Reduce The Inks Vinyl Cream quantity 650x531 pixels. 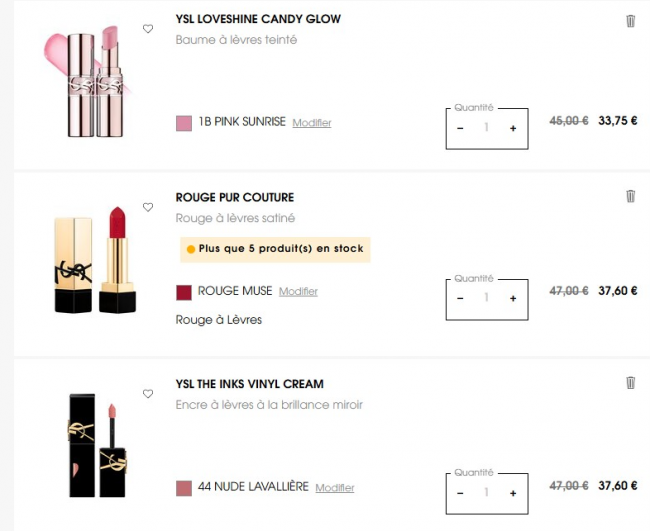coord(460,493)
